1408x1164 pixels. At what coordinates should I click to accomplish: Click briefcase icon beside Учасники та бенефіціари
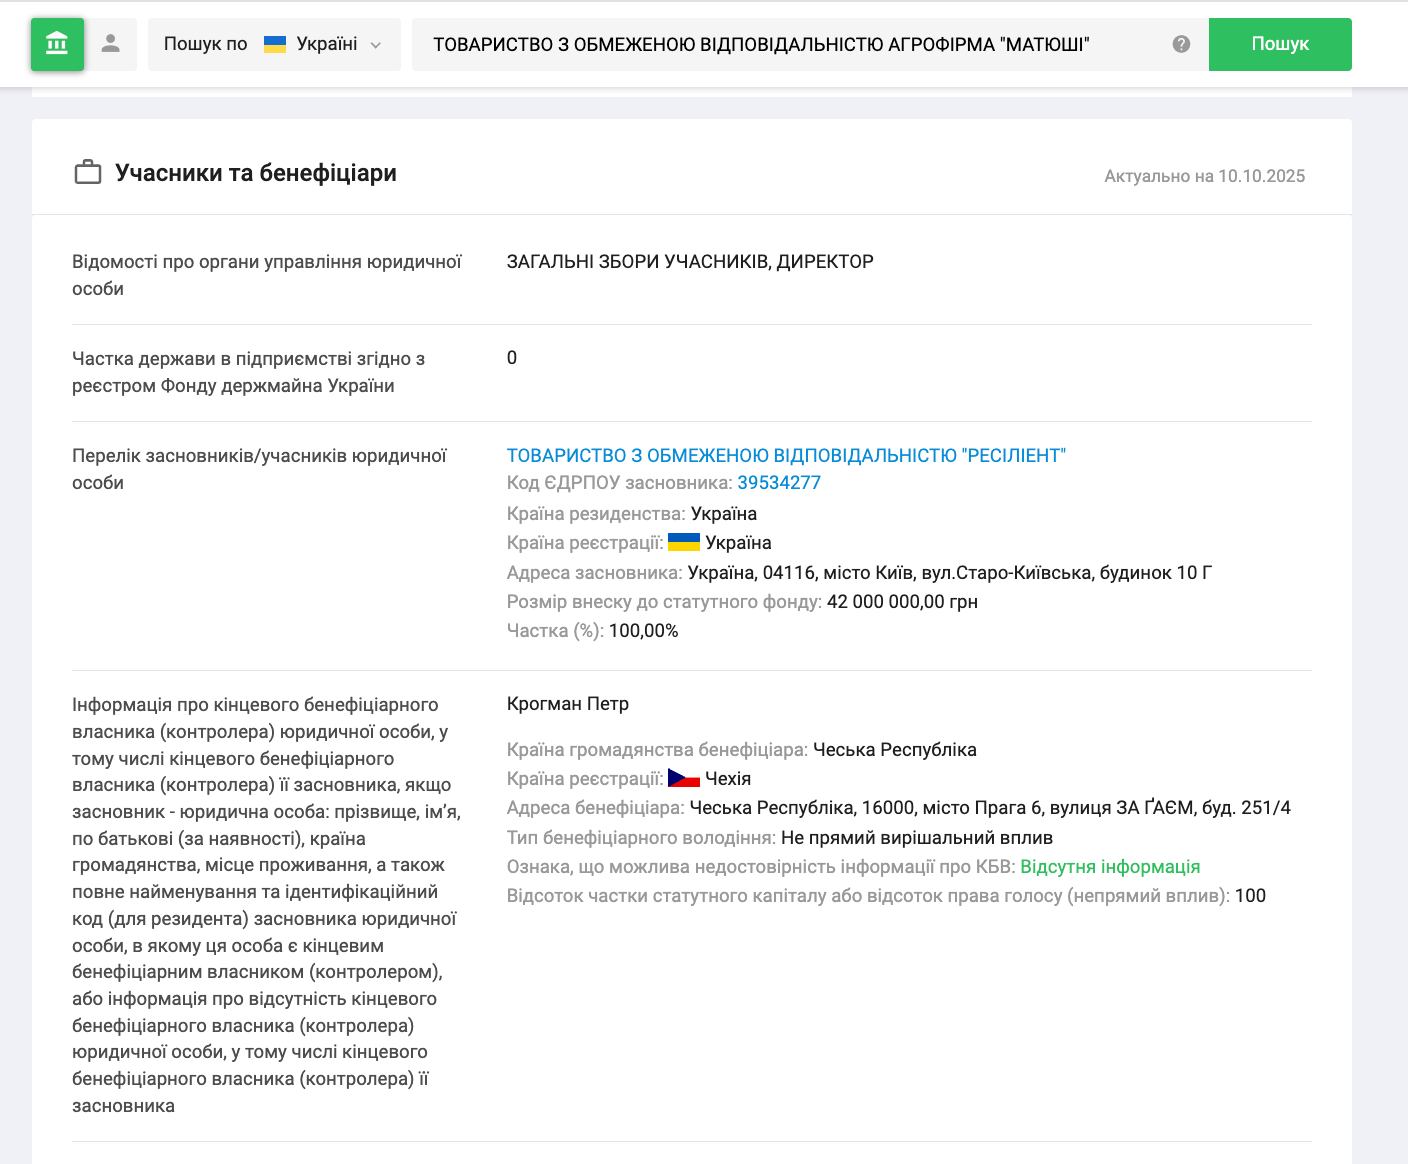tap(88, 173)
